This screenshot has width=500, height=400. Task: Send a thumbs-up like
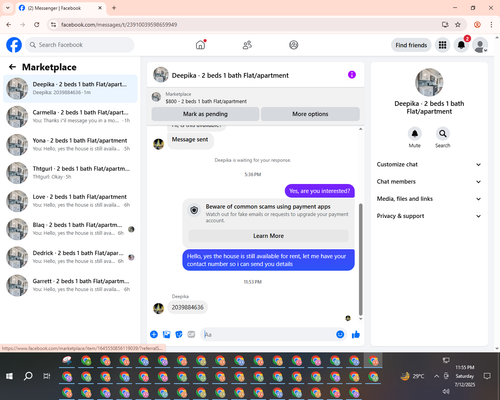click(356, 334)
